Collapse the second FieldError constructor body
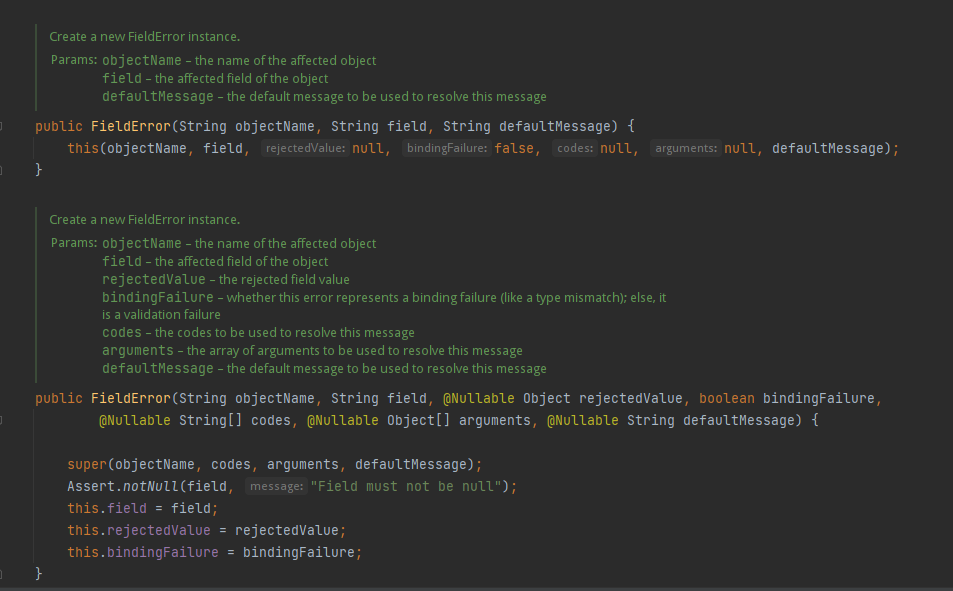Image resolution: width=953 pixels, height=591 pixels. (3, 420)
